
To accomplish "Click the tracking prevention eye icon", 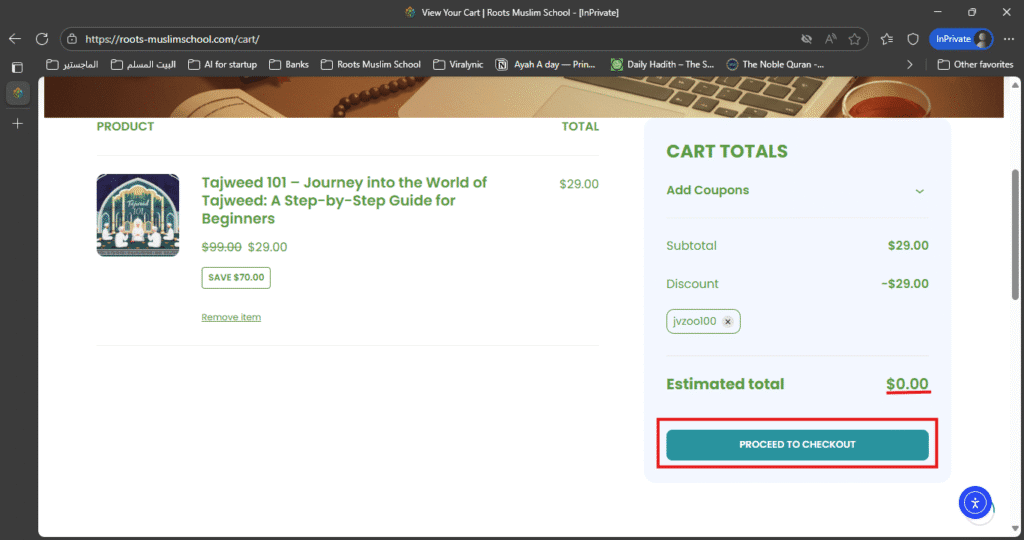I will (x=806, y=39).
